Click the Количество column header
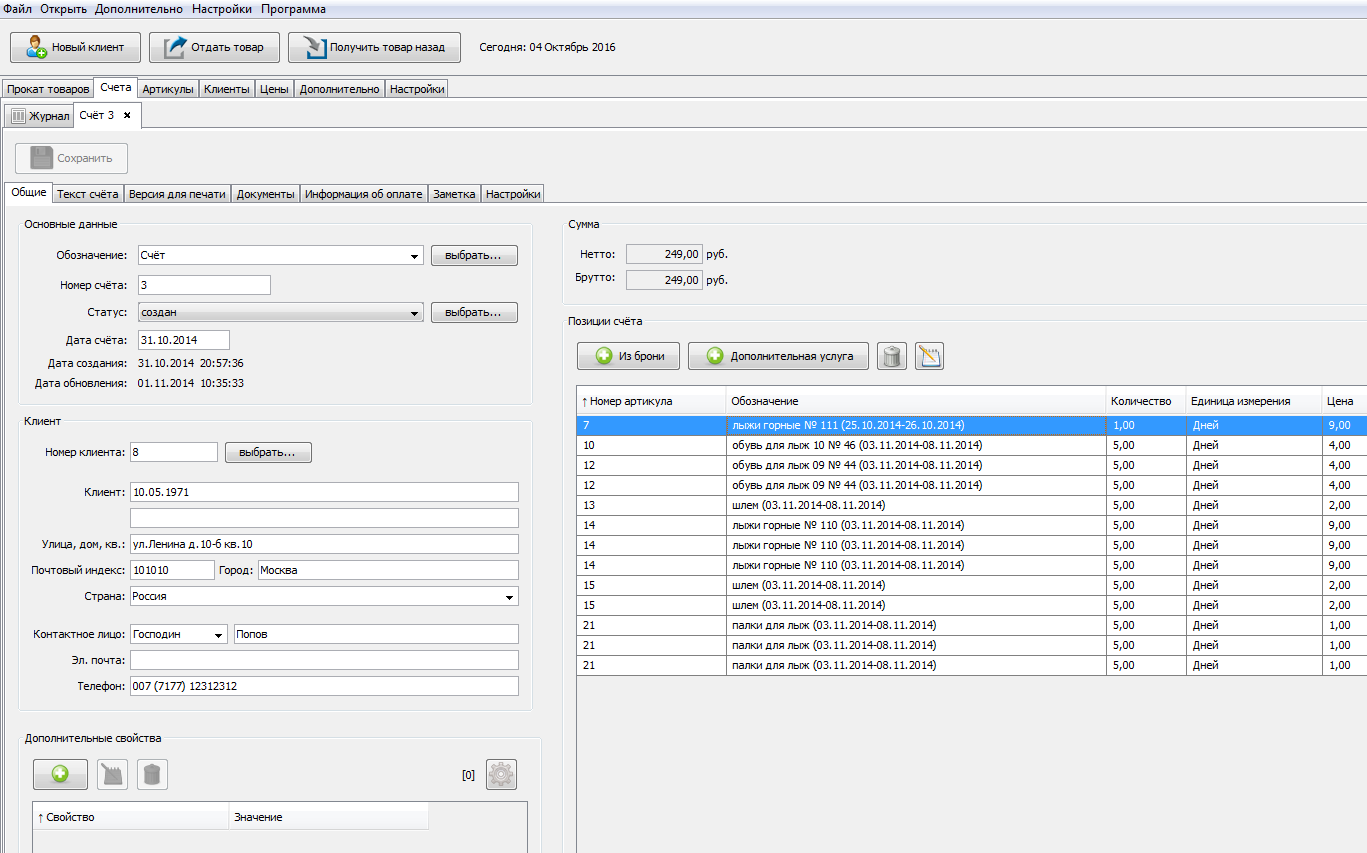This screenshot has width=1367, height=853. point(1146,401)
